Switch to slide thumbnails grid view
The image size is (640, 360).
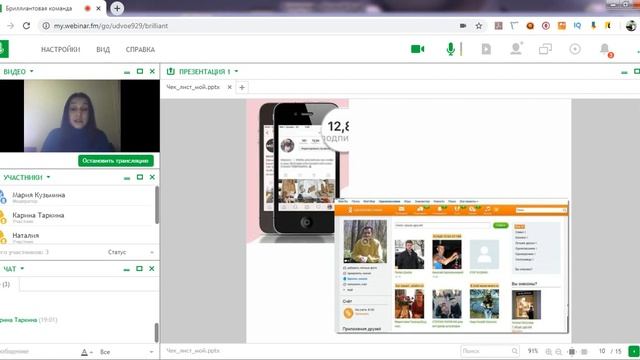point(584,351)
